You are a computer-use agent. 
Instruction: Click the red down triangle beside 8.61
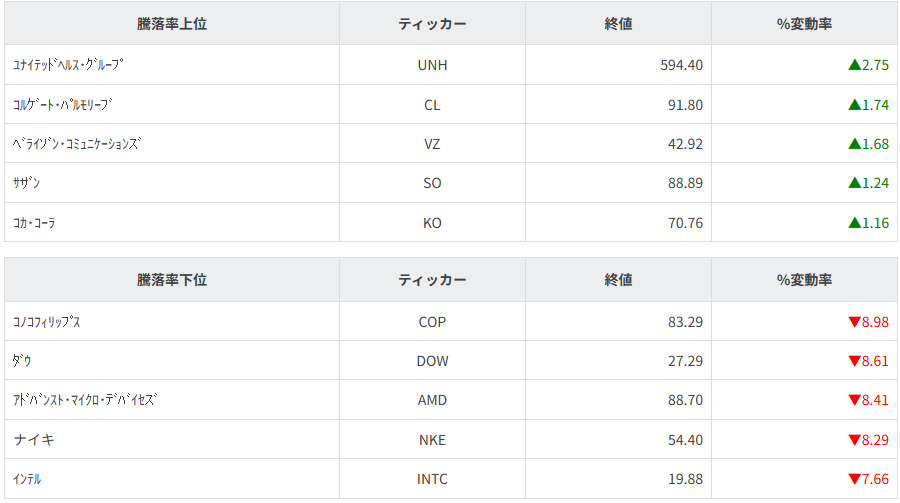(x=854, y=361)
